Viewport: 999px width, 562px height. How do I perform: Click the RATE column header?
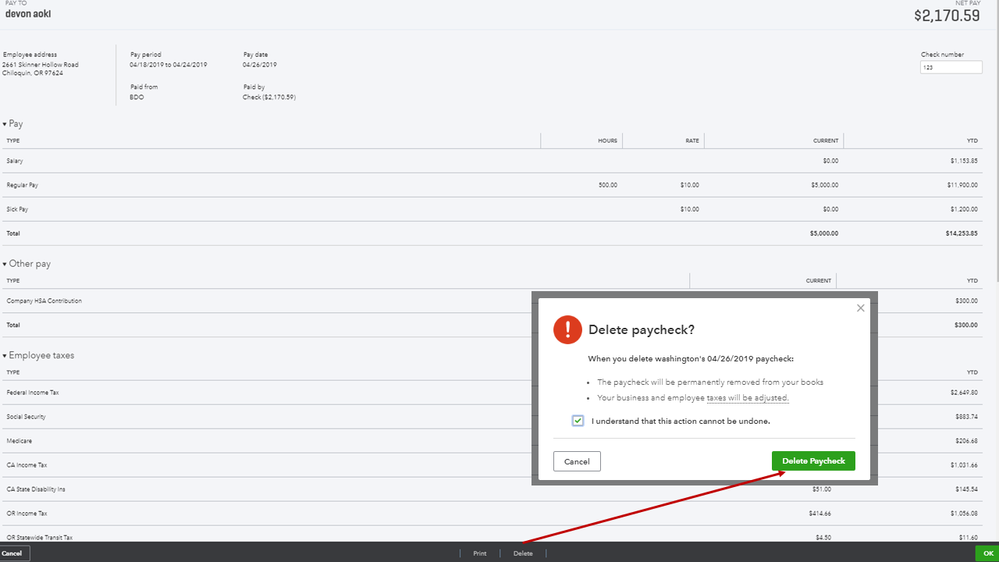[692, 140]
